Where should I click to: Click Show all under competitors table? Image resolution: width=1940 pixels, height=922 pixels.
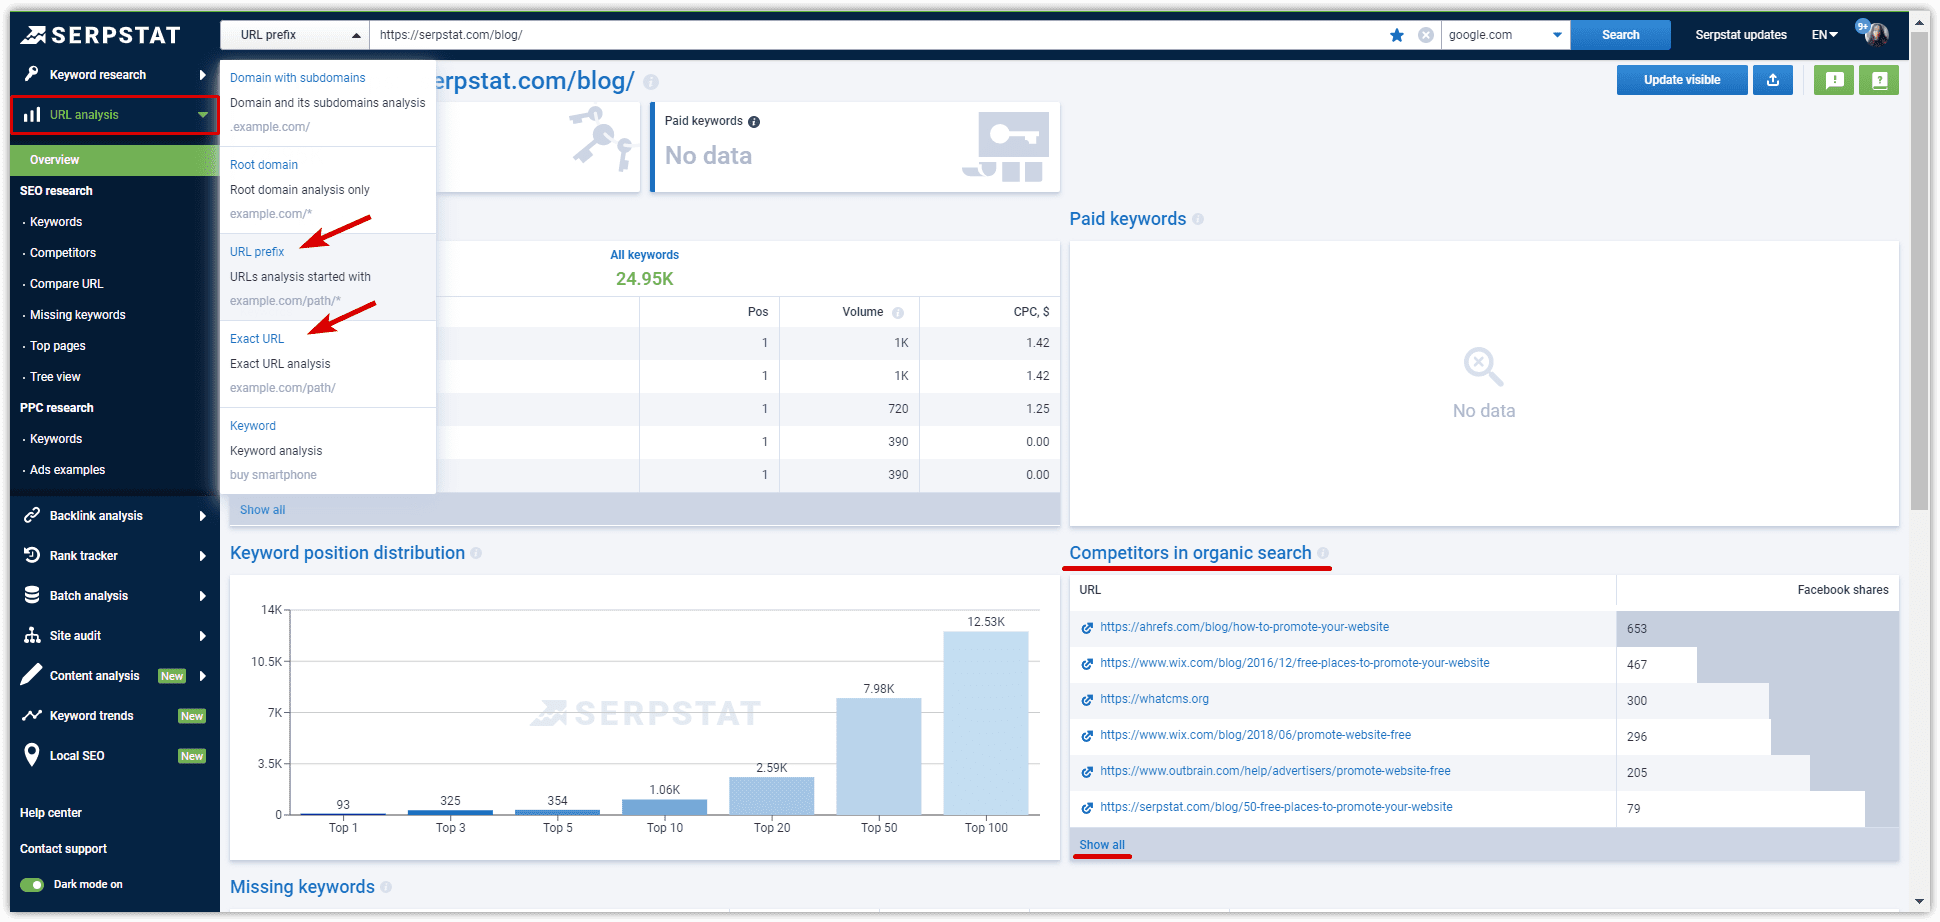coord(1102,845)
